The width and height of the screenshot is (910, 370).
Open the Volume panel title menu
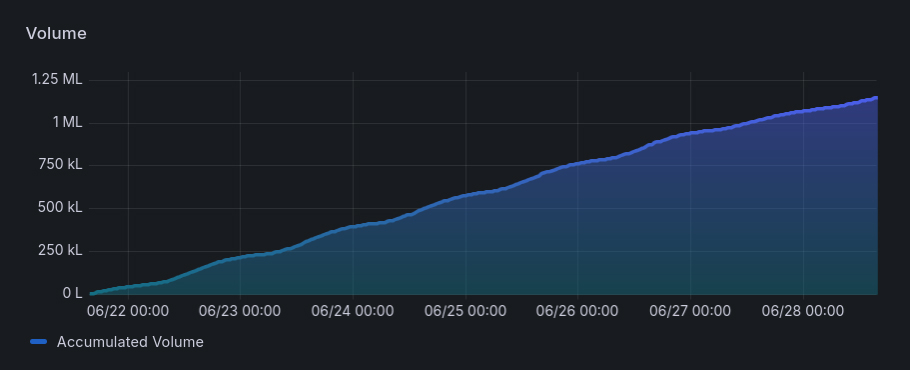[56, 34]
